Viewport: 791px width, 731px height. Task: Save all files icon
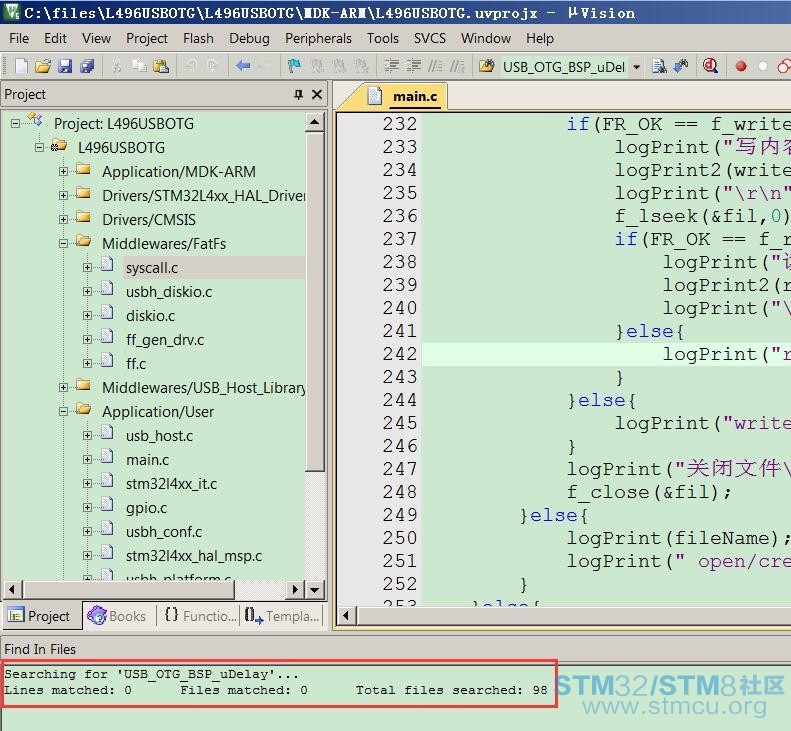click(x=87, y=66)
